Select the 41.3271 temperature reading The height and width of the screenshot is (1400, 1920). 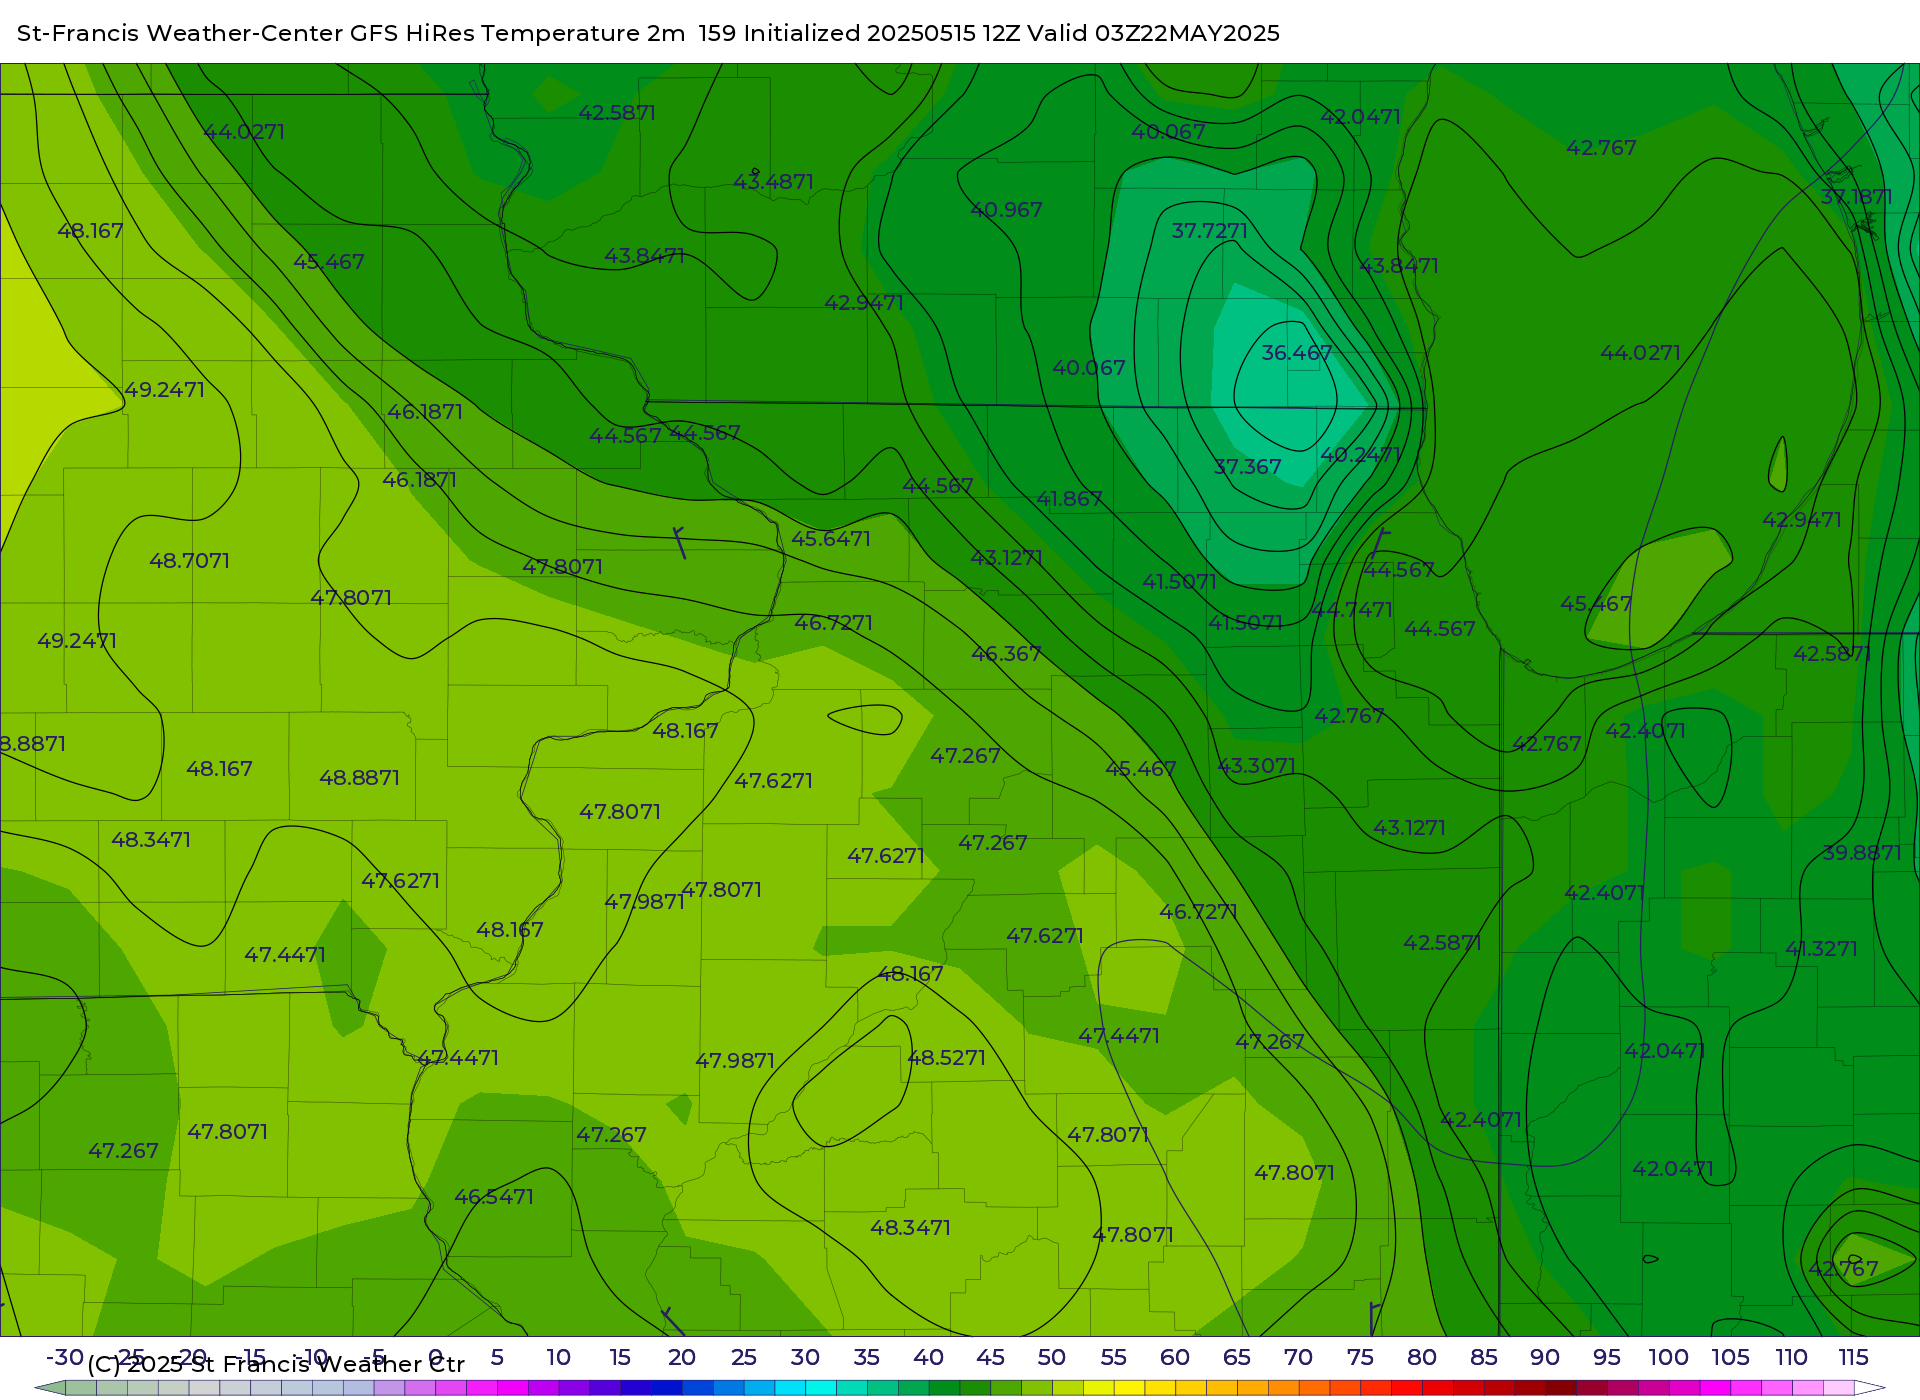coord(1821,949)
